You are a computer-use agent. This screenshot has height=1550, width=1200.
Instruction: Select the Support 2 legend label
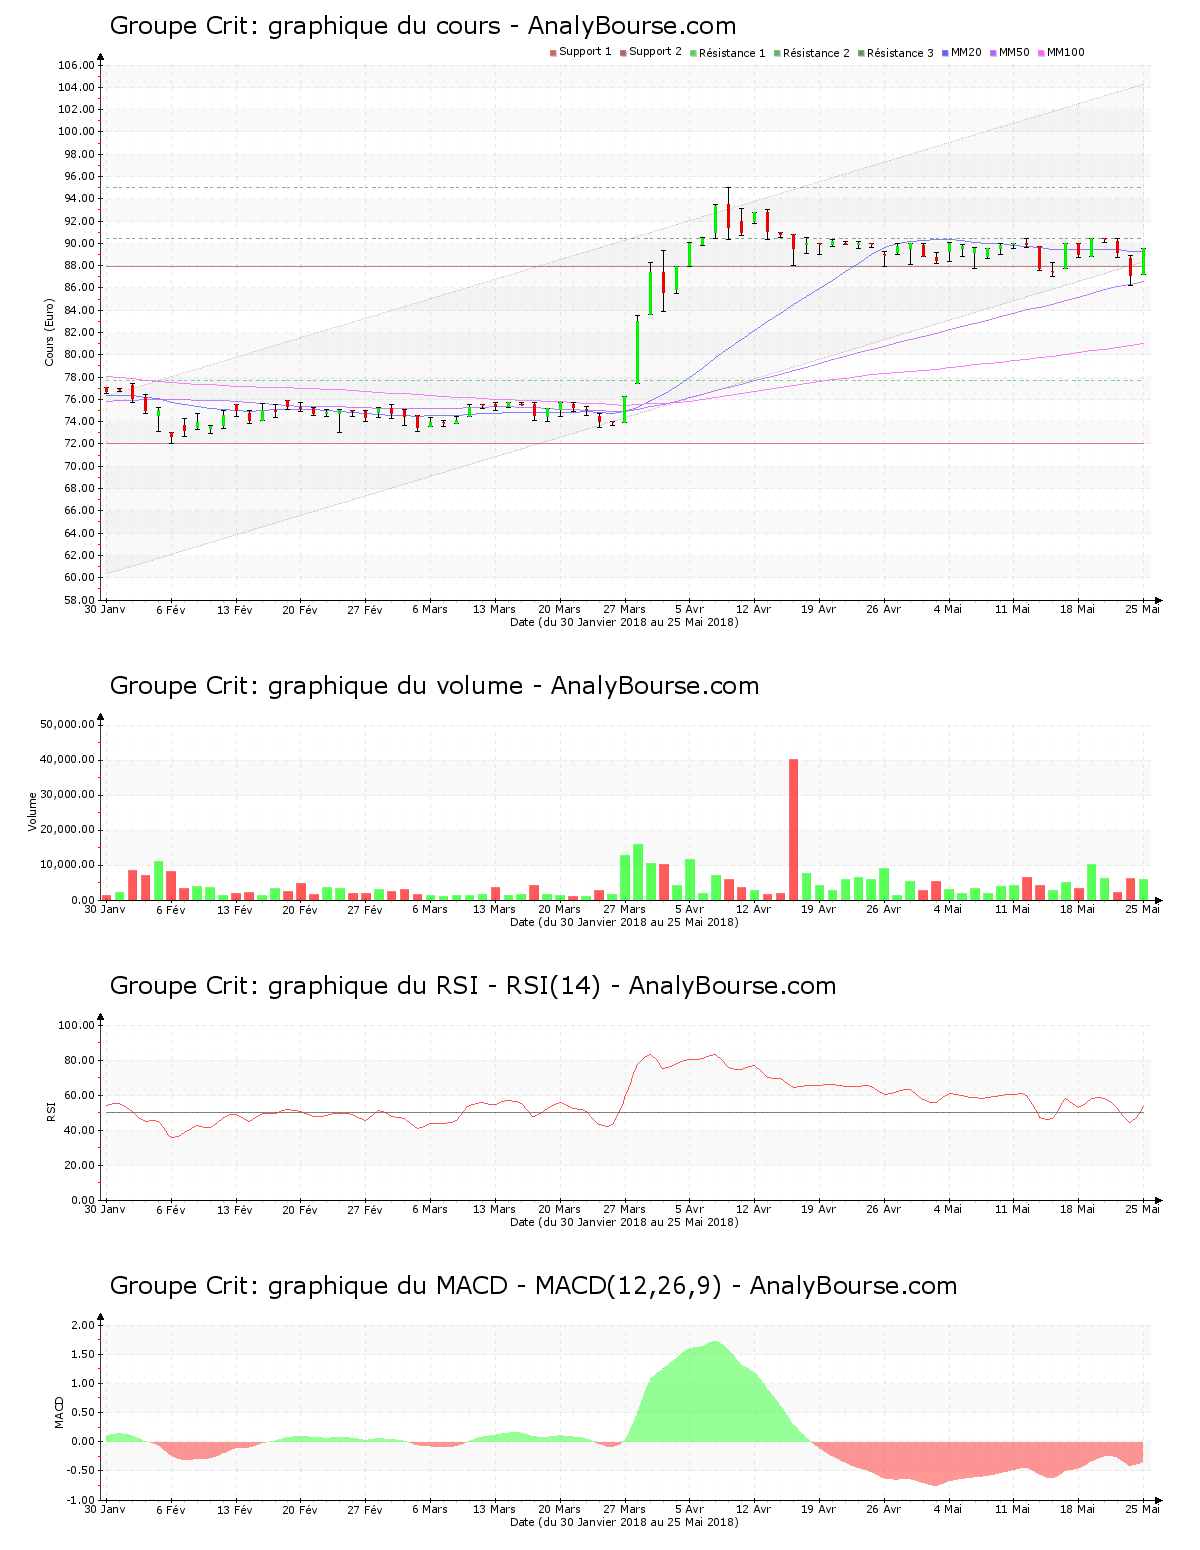tap(655, 52)
